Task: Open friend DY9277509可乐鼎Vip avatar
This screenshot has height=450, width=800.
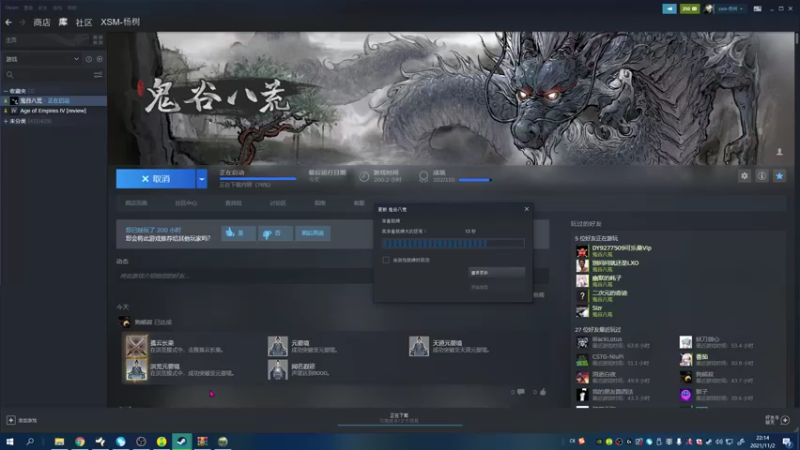Action: (x=582, y=251)
